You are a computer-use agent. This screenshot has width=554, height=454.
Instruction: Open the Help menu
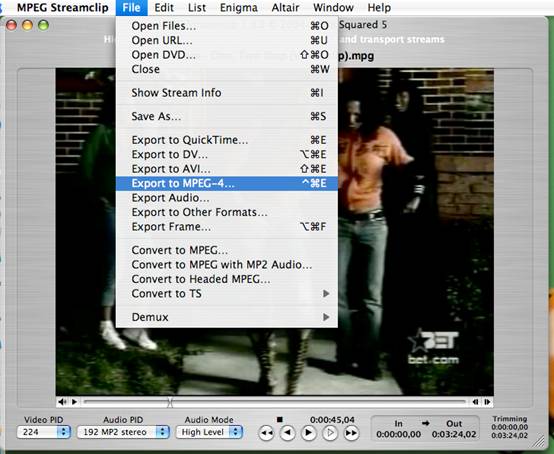tap(379, 7)
